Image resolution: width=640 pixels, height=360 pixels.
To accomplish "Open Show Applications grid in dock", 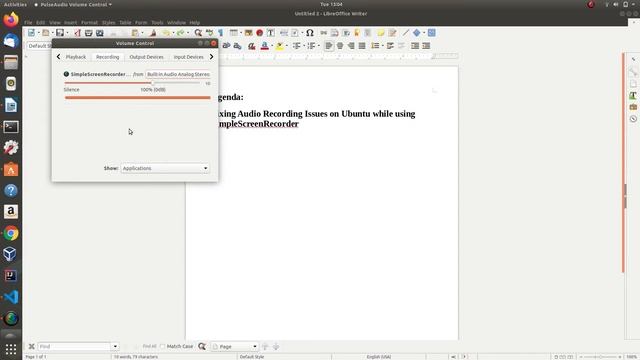I will click(x=11, y=349).
